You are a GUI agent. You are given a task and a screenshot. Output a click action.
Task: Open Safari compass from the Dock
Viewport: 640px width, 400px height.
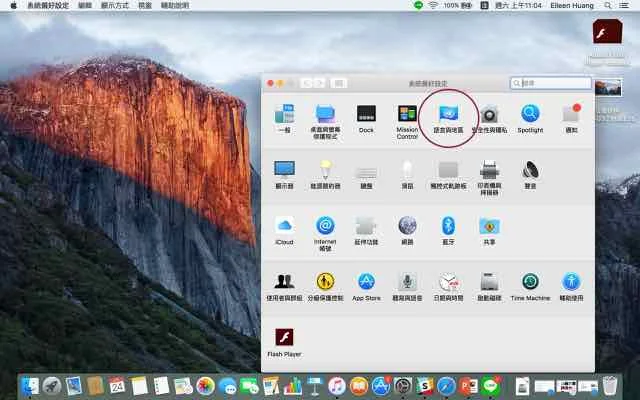tap(447, 386)
